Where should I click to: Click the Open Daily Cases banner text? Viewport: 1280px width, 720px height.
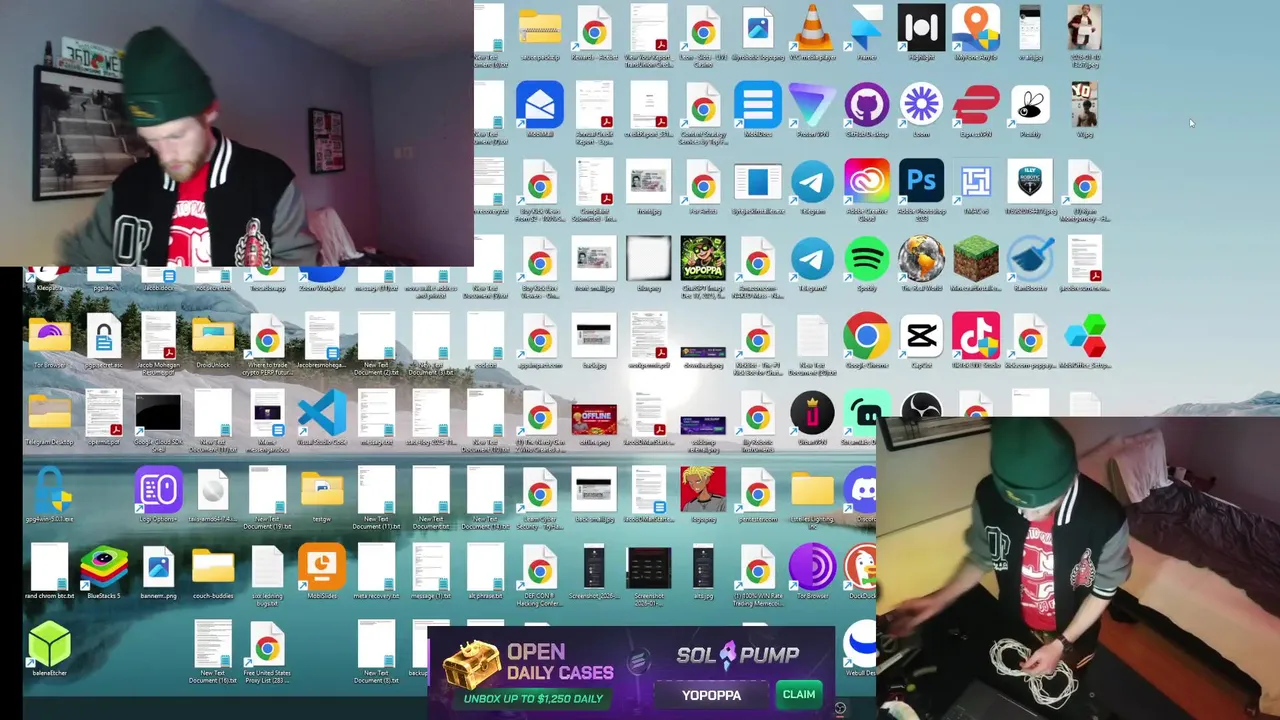tap(559, 662)
